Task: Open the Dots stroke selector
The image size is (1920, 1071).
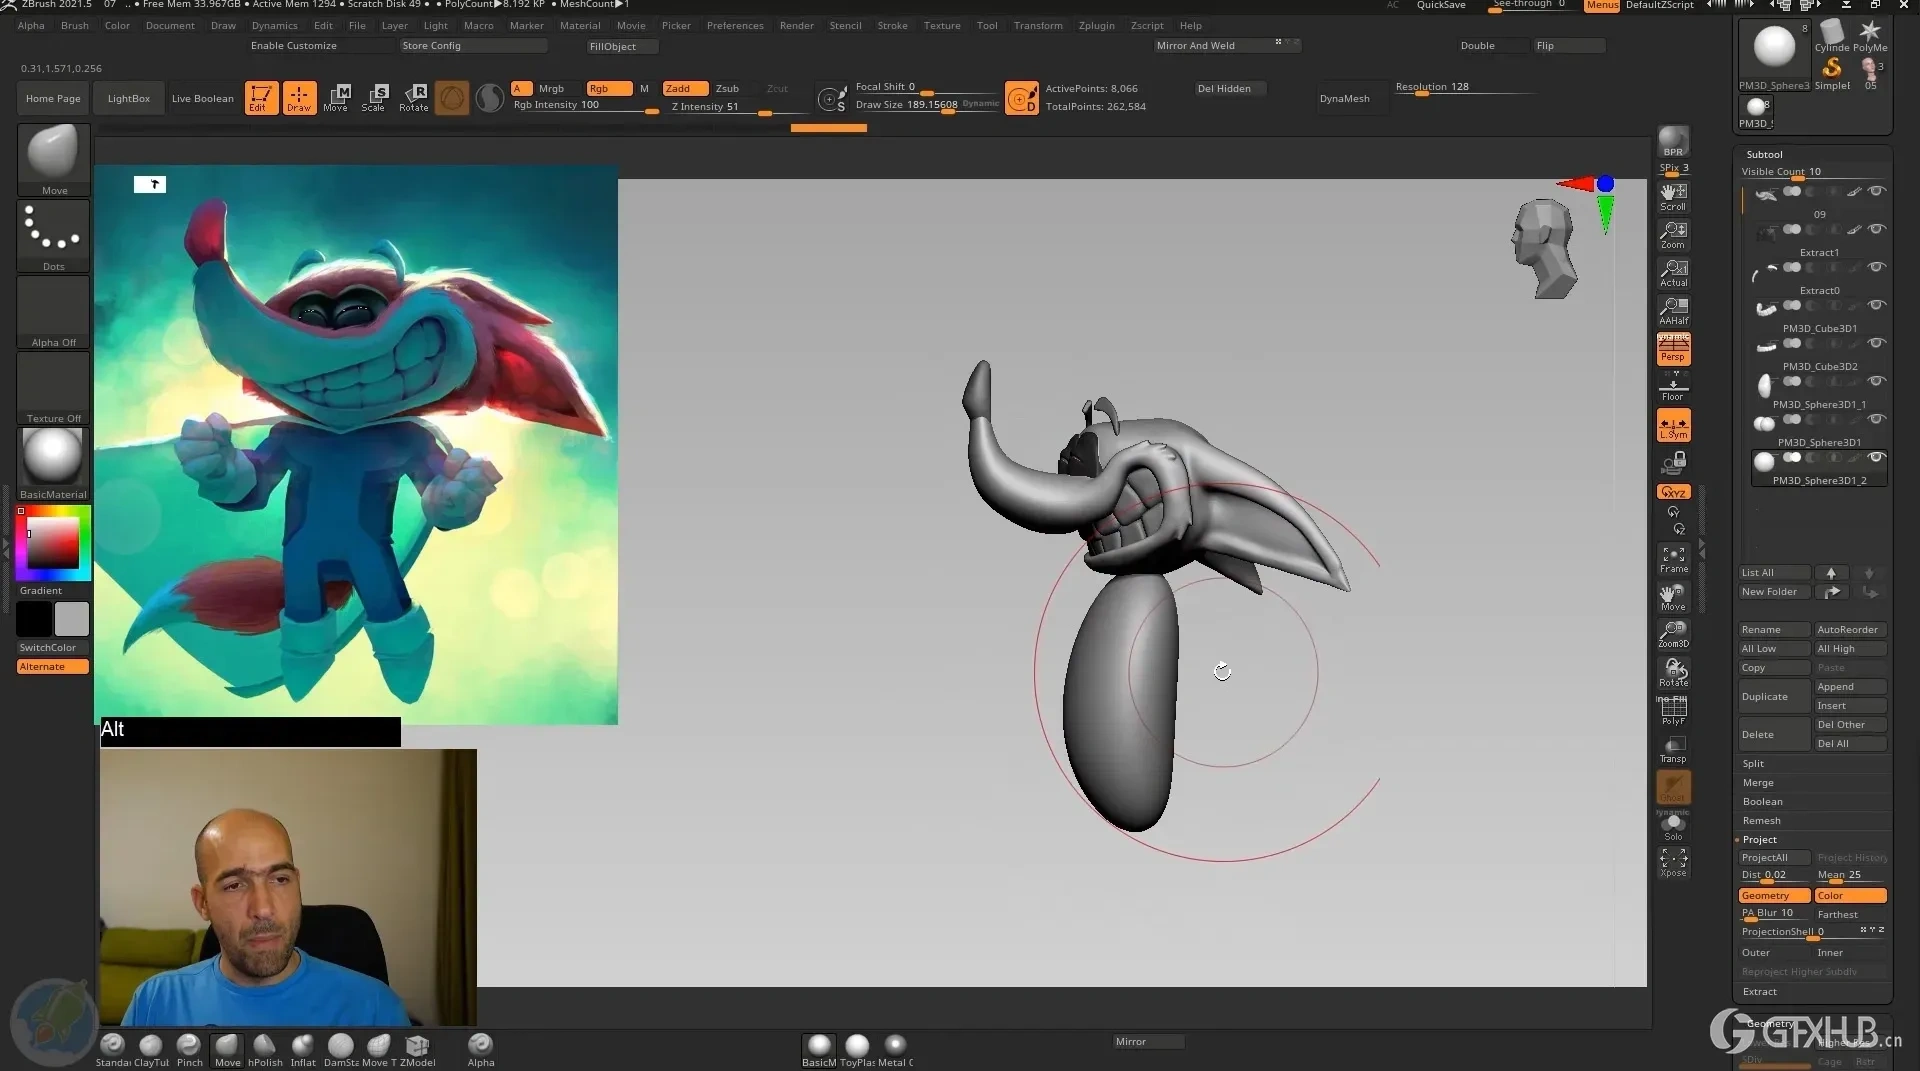Action: point(52,232)
